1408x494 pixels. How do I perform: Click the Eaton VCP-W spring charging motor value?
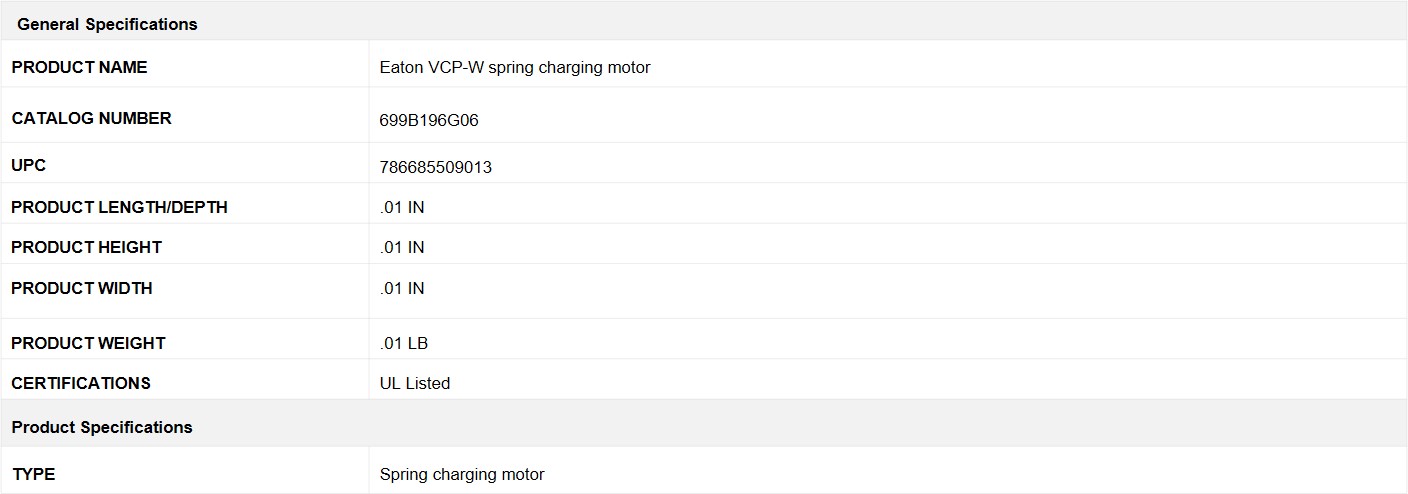(x=515, y=67)
